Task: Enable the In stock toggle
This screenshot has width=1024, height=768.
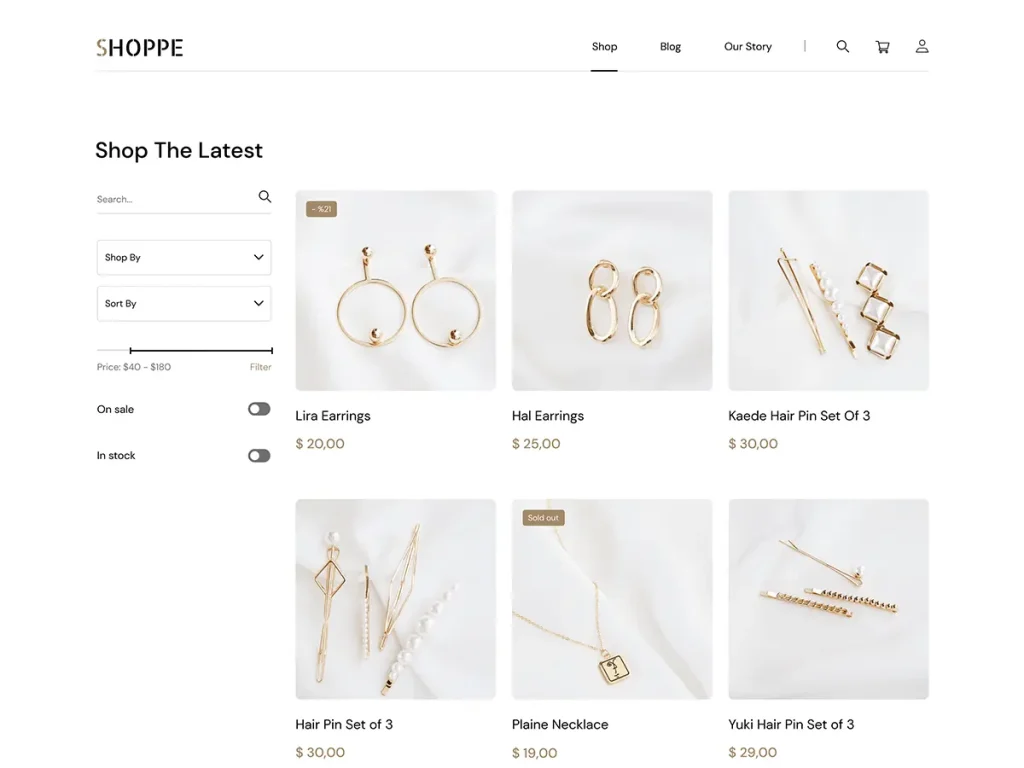Action: click(258, 455)
